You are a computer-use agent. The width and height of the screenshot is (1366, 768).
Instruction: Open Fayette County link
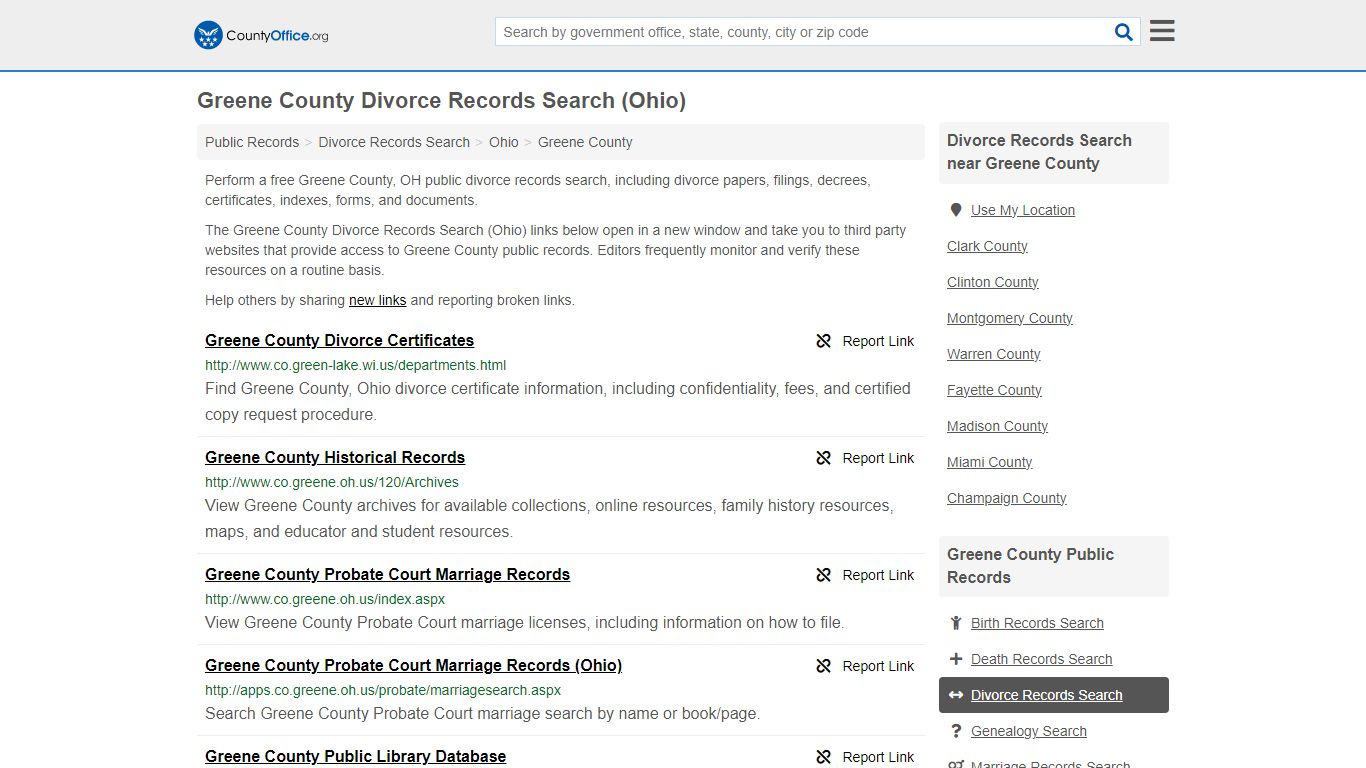coord(994,390)
